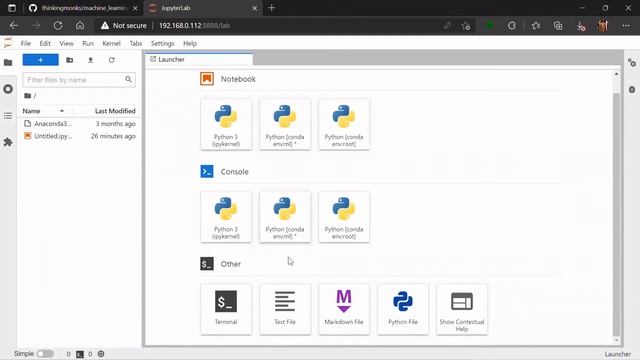Click the Console section header icon
This screenshot has width=640, height=360.
tap(207, 171)
